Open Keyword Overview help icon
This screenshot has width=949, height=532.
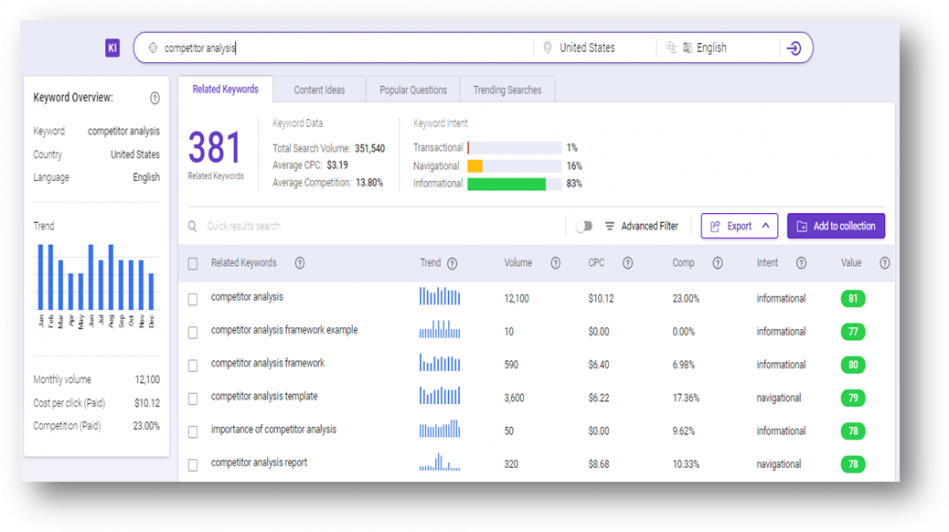point(155,98)
